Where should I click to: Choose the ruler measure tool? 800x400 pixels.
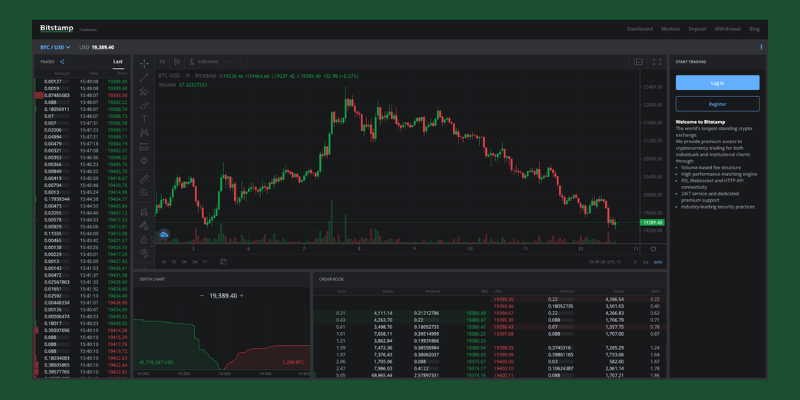pyautogui.click(x=145, y=179)
